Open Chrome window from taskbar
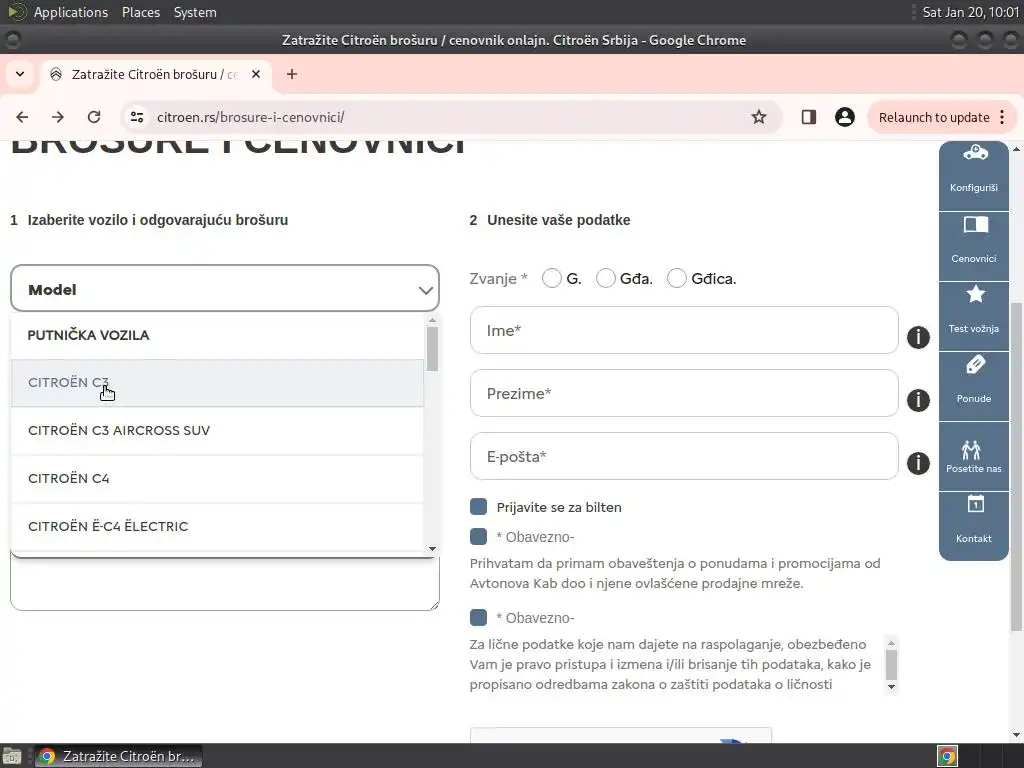Screen dimensions: 1024x768 [x=118, y=756]
